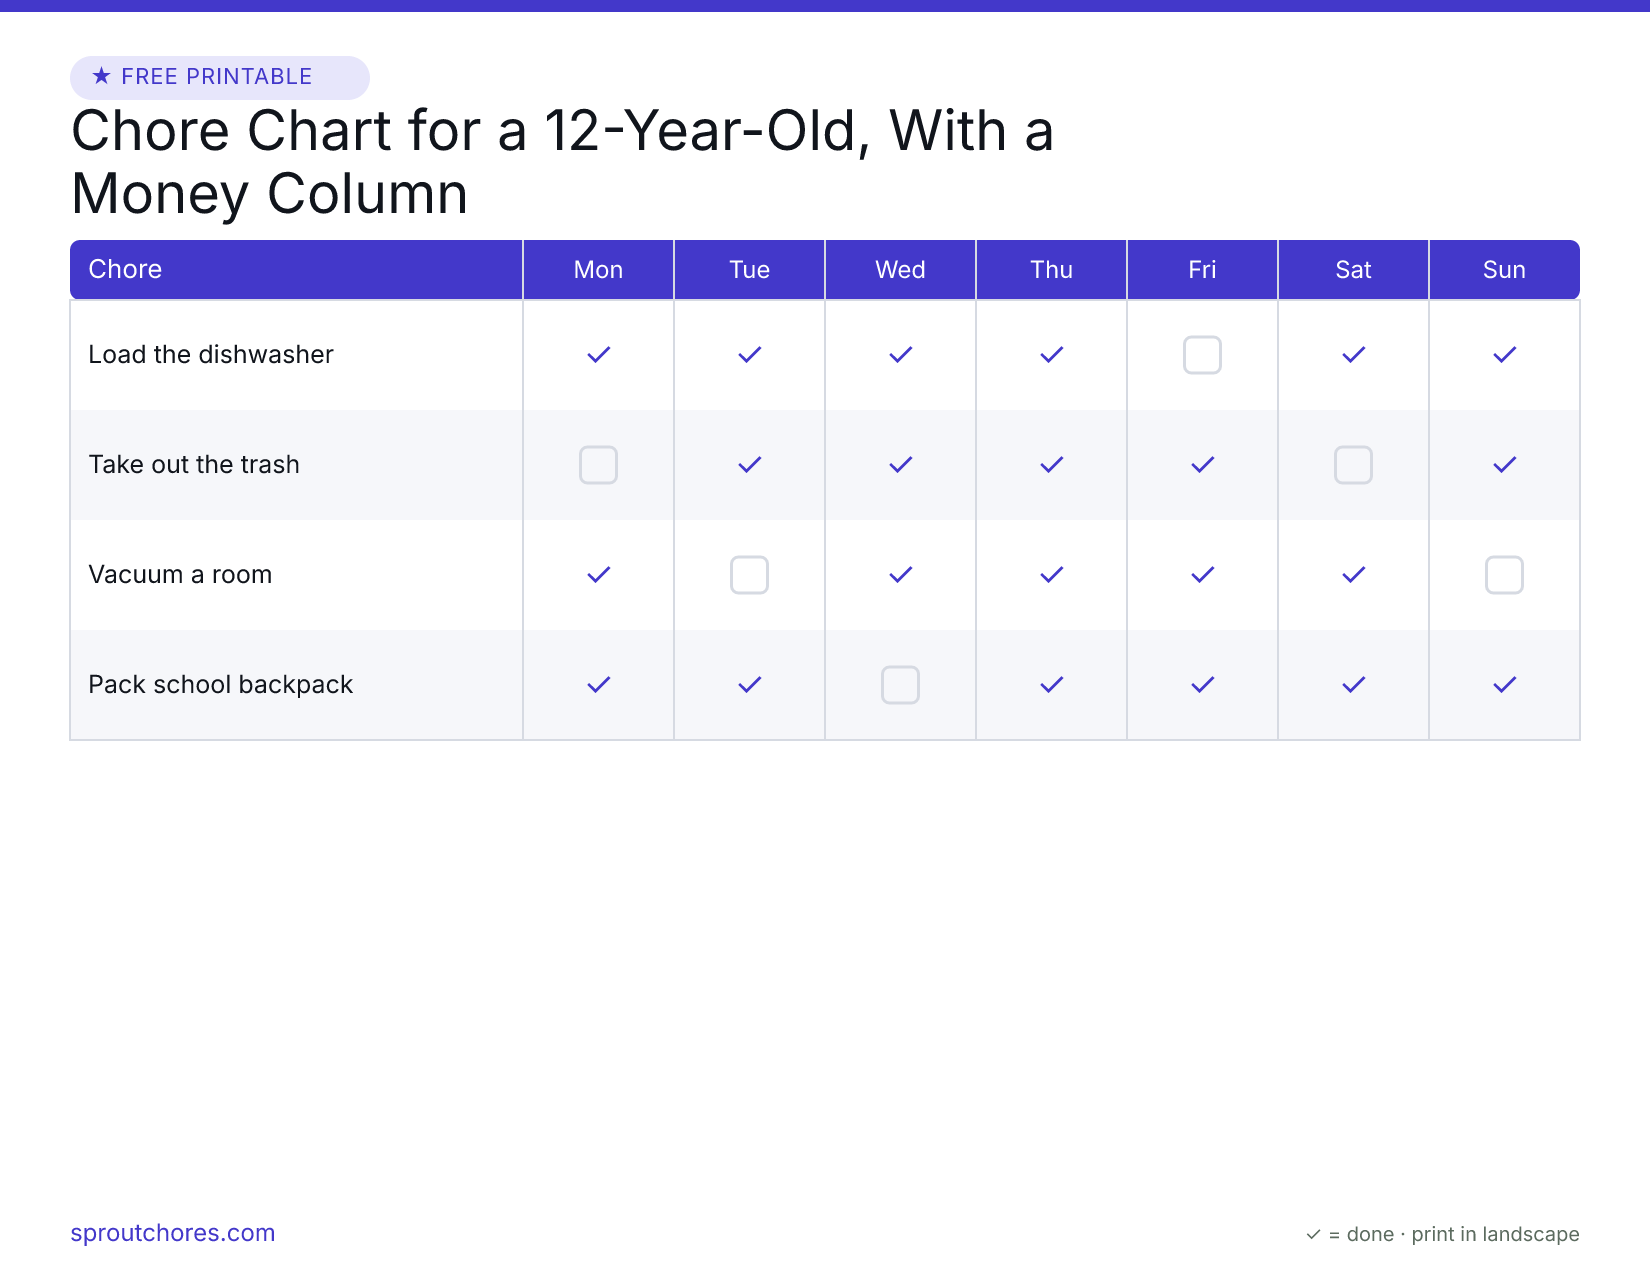Click Tuesday checkmark for Take out the trash

[x=749, y=465]
